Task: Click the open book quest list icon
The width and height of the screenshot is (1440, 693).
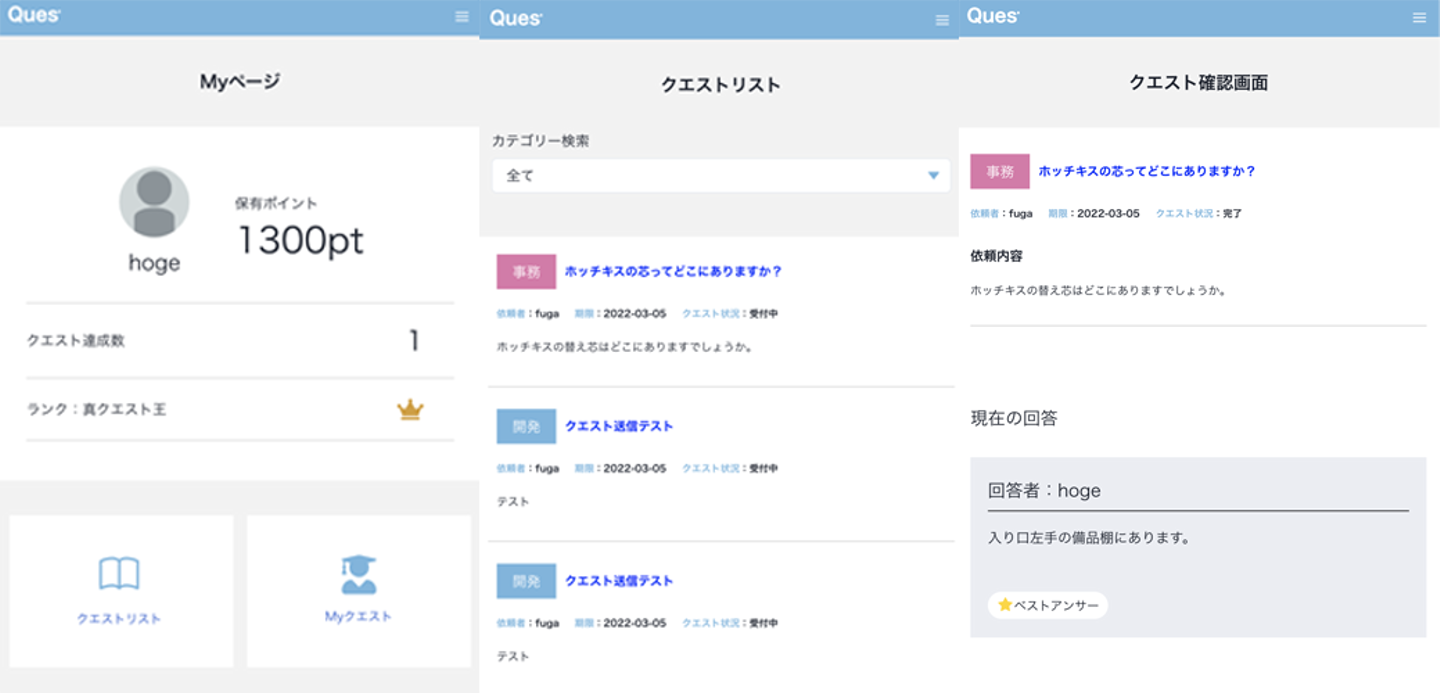Action: coord(119,574)
